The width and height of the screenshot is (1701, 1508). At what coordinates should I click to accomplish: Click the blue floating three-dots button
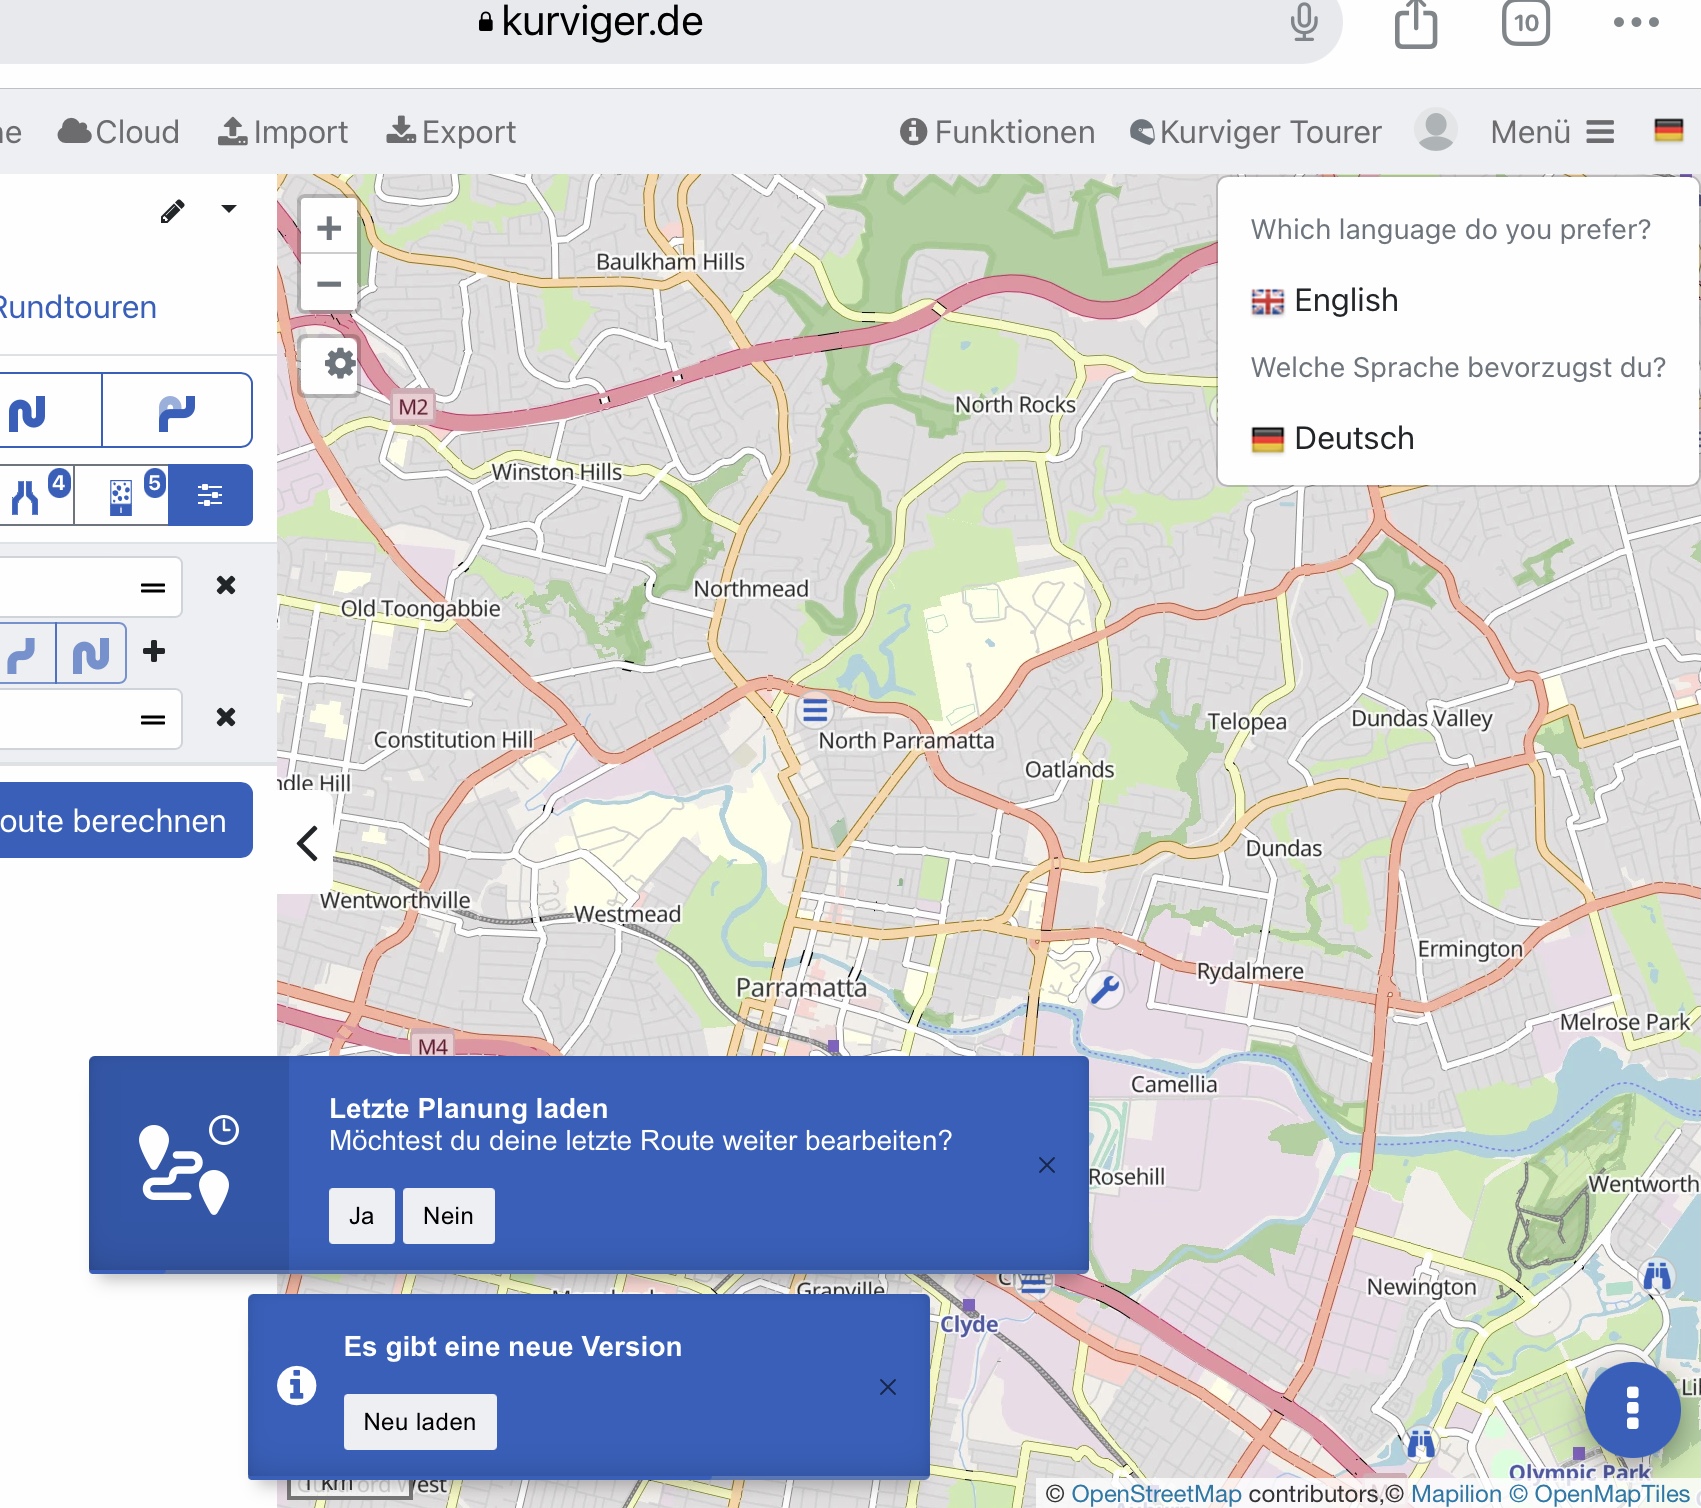point(1631,1408)
